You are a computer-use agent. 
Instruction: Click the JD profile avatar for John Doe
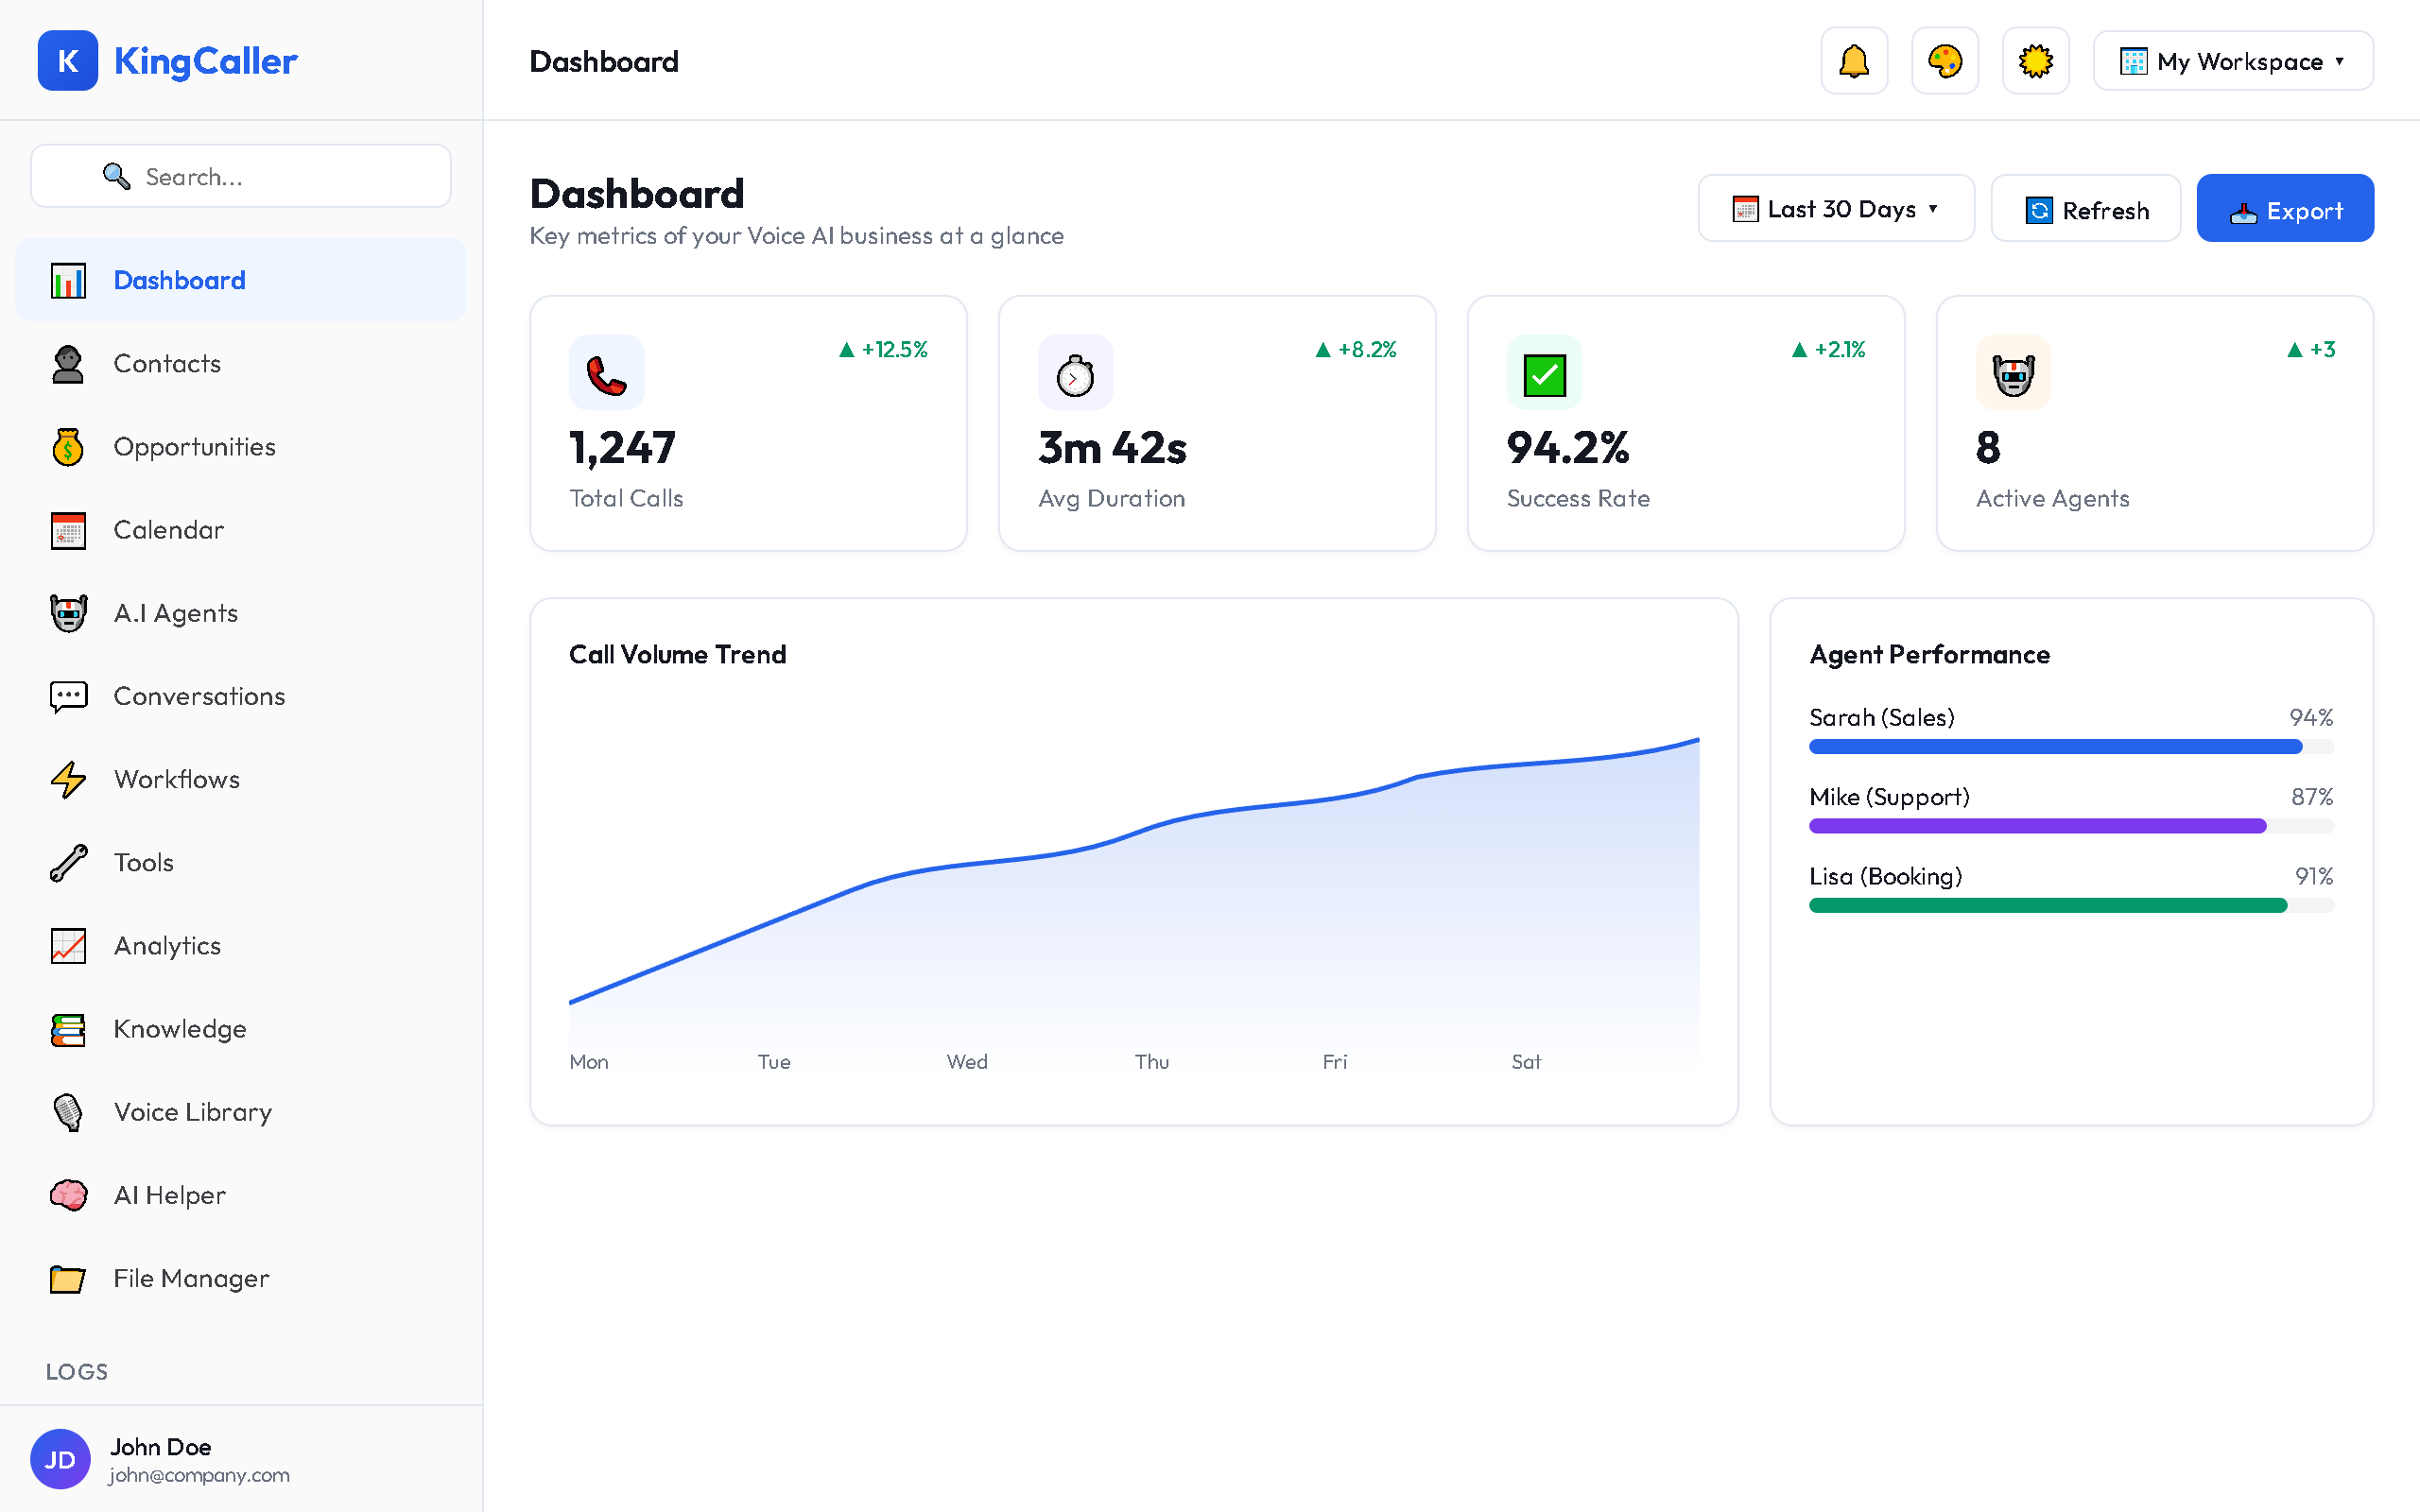click(60, 1459)
